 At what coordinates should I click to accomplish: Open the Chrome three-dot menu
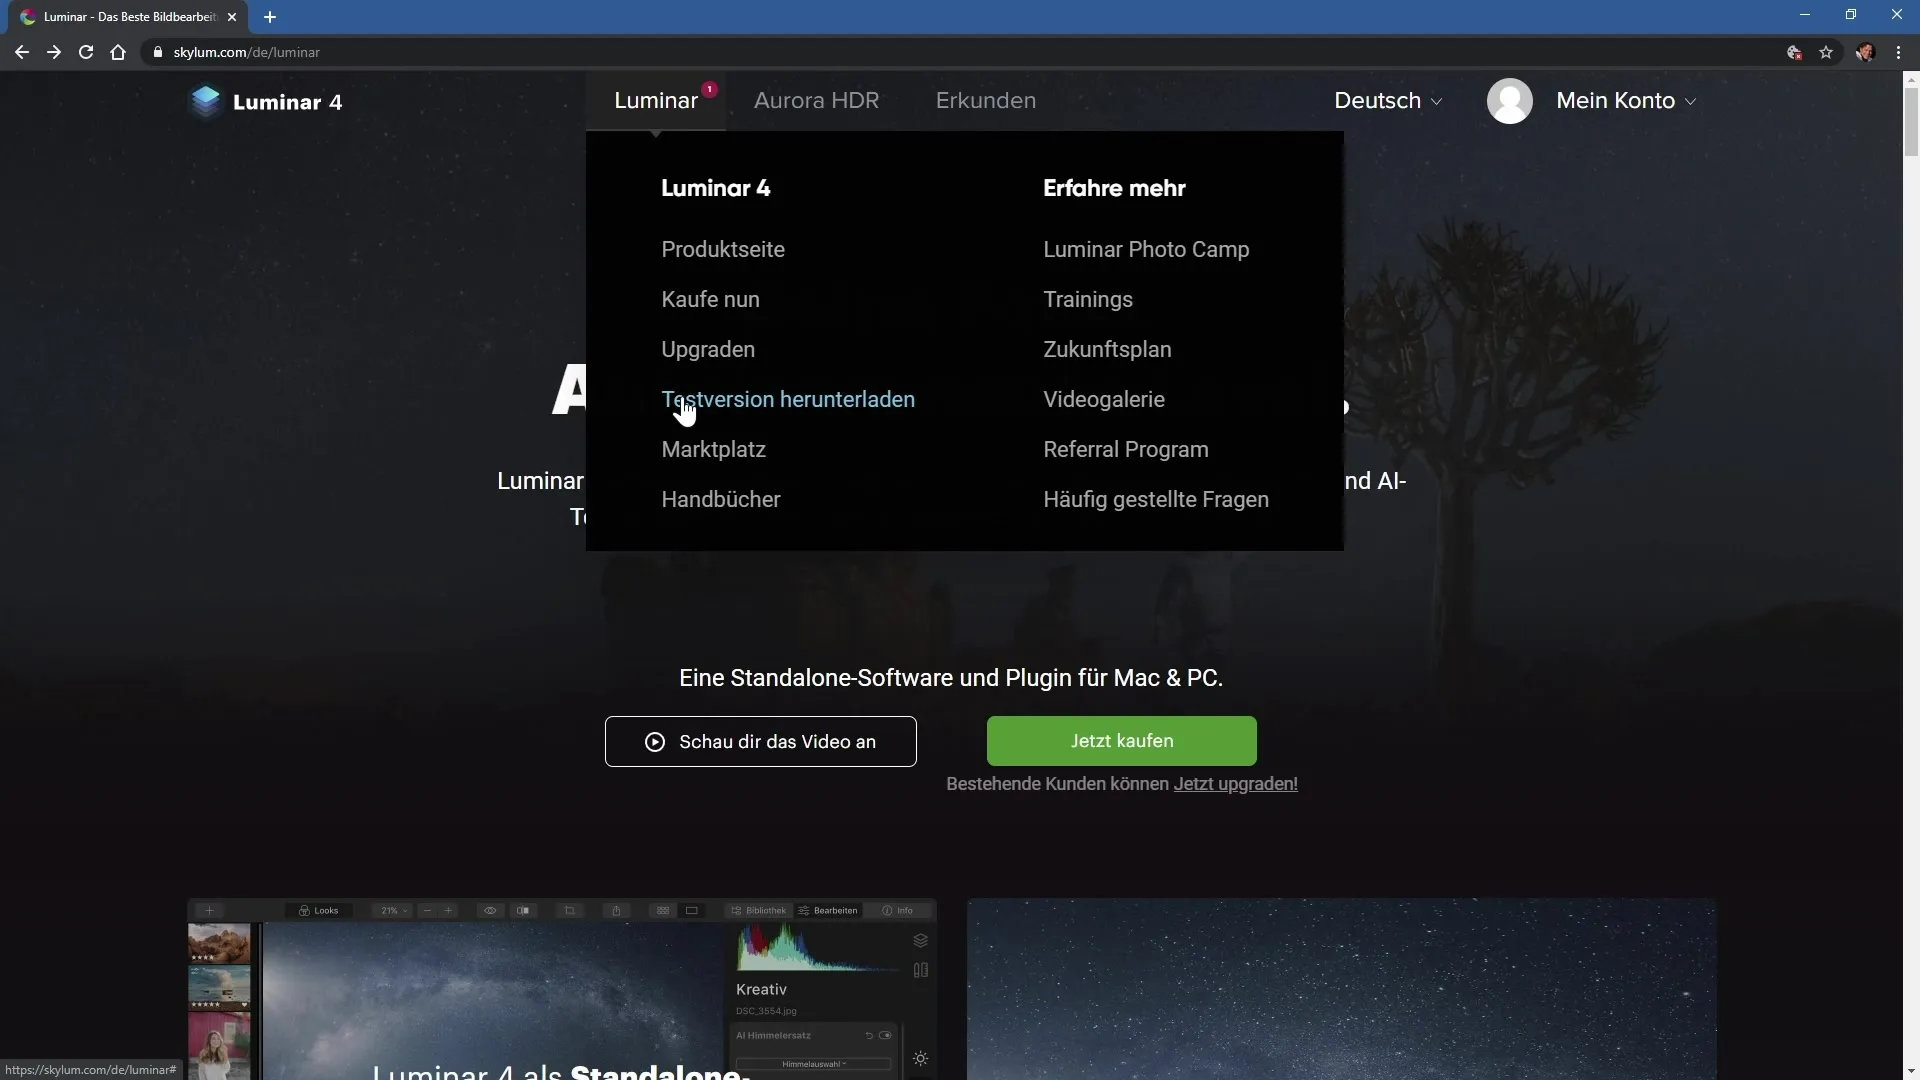(1898, 52)
